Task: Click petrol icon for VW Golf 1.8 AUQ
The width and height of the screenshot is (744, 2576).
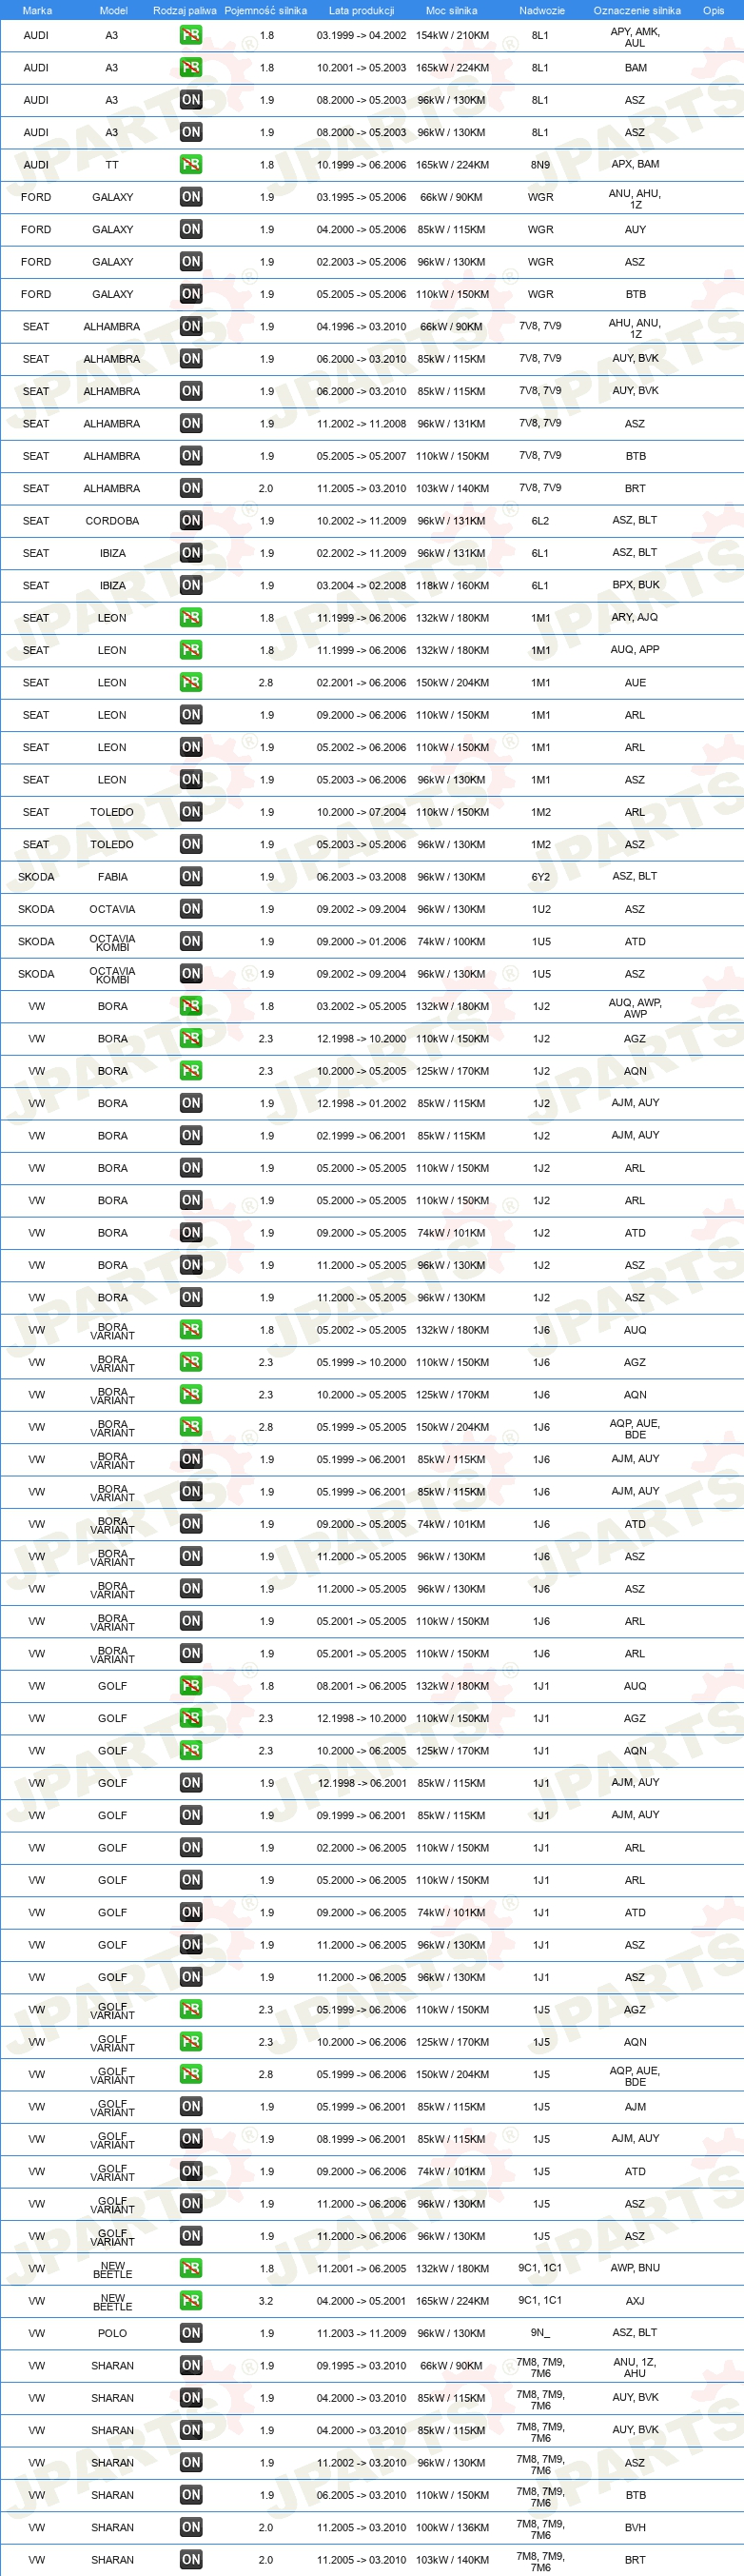Action: 191,1686
